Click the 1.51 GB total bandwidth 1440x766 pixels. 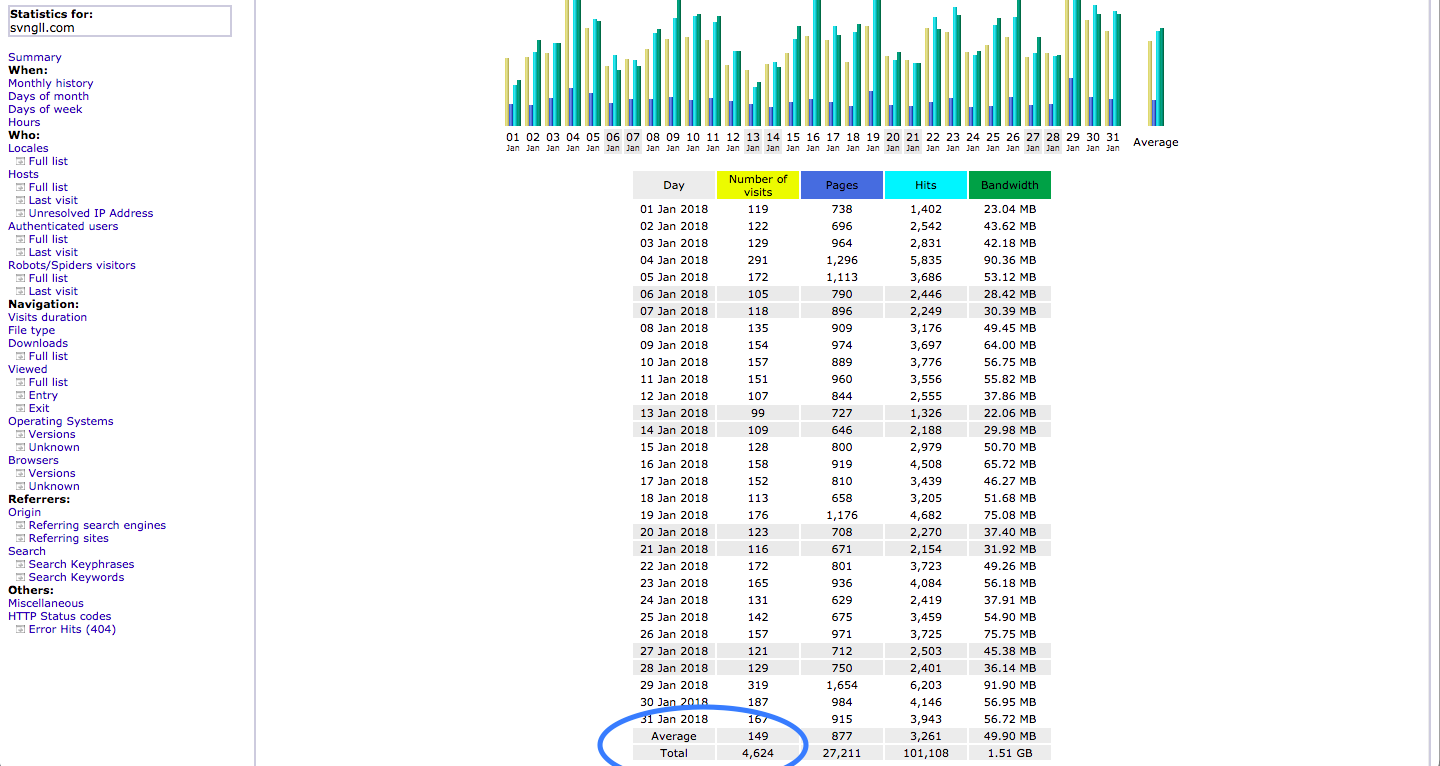click(1010, 753)
